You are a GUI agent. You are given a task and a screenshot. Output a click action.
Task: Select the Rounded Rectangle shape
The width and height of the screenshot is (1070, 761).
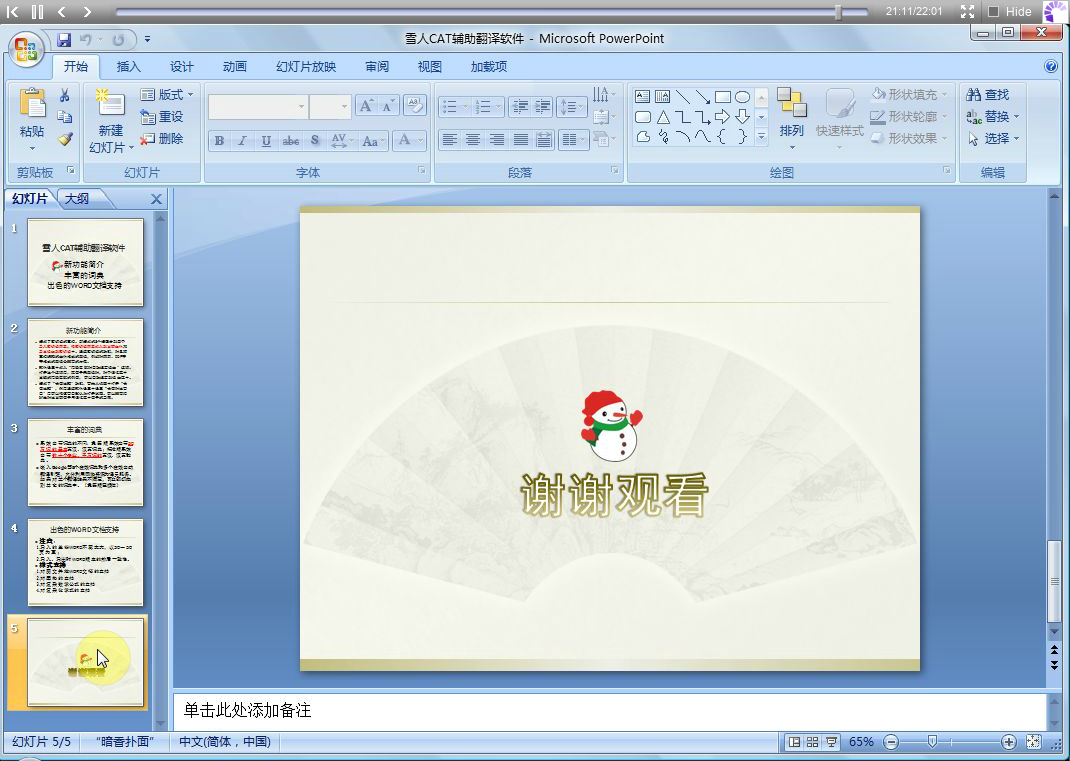coord(642,117)
